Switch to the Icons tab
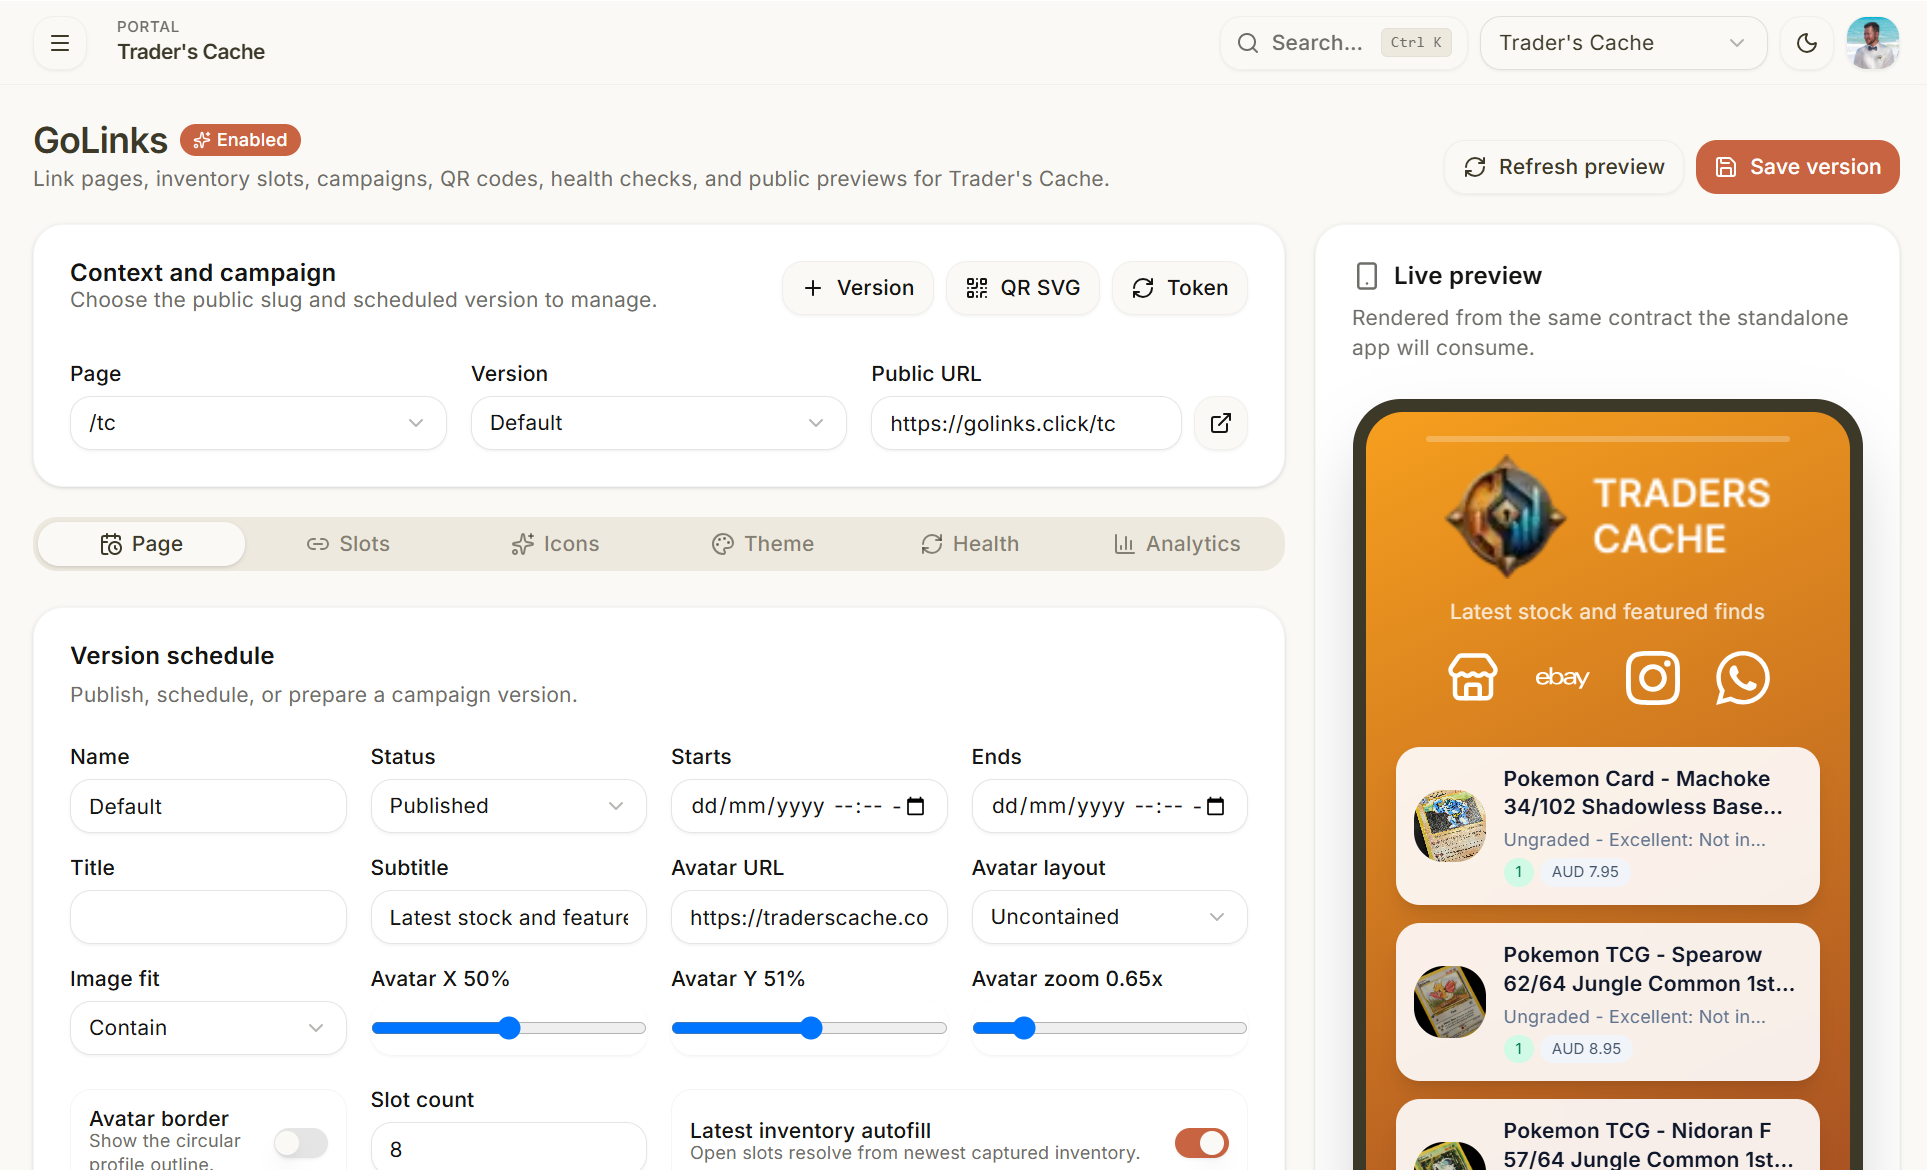 [x=555, y=544]
